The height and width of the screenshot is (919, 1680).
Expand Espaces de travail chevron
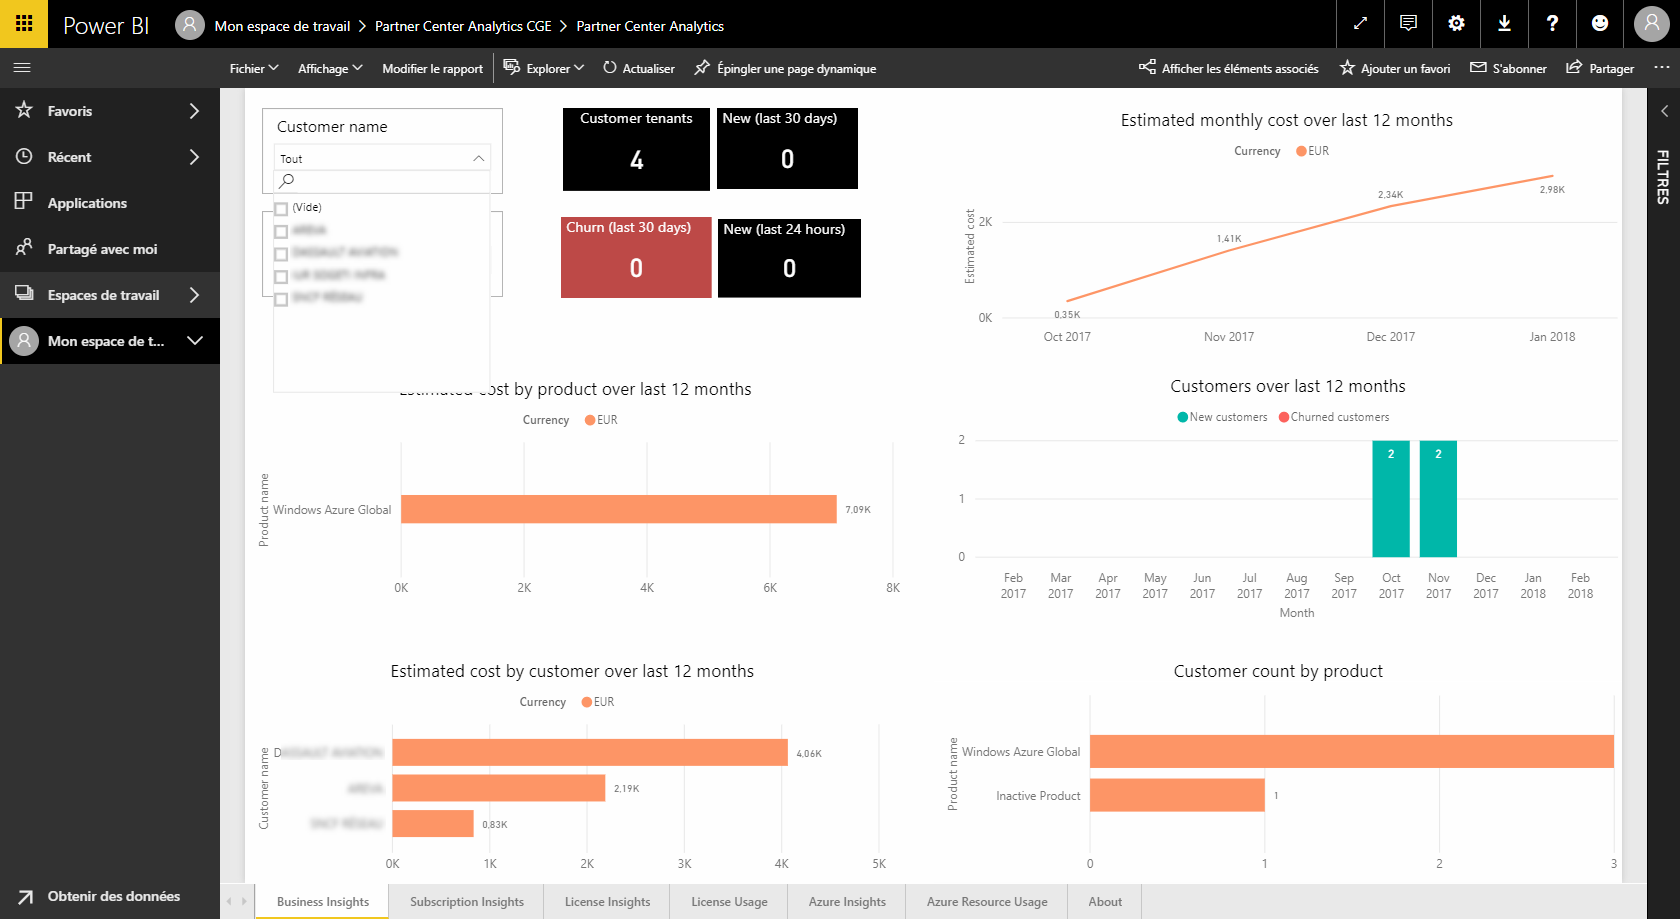[x=194, y=295]
